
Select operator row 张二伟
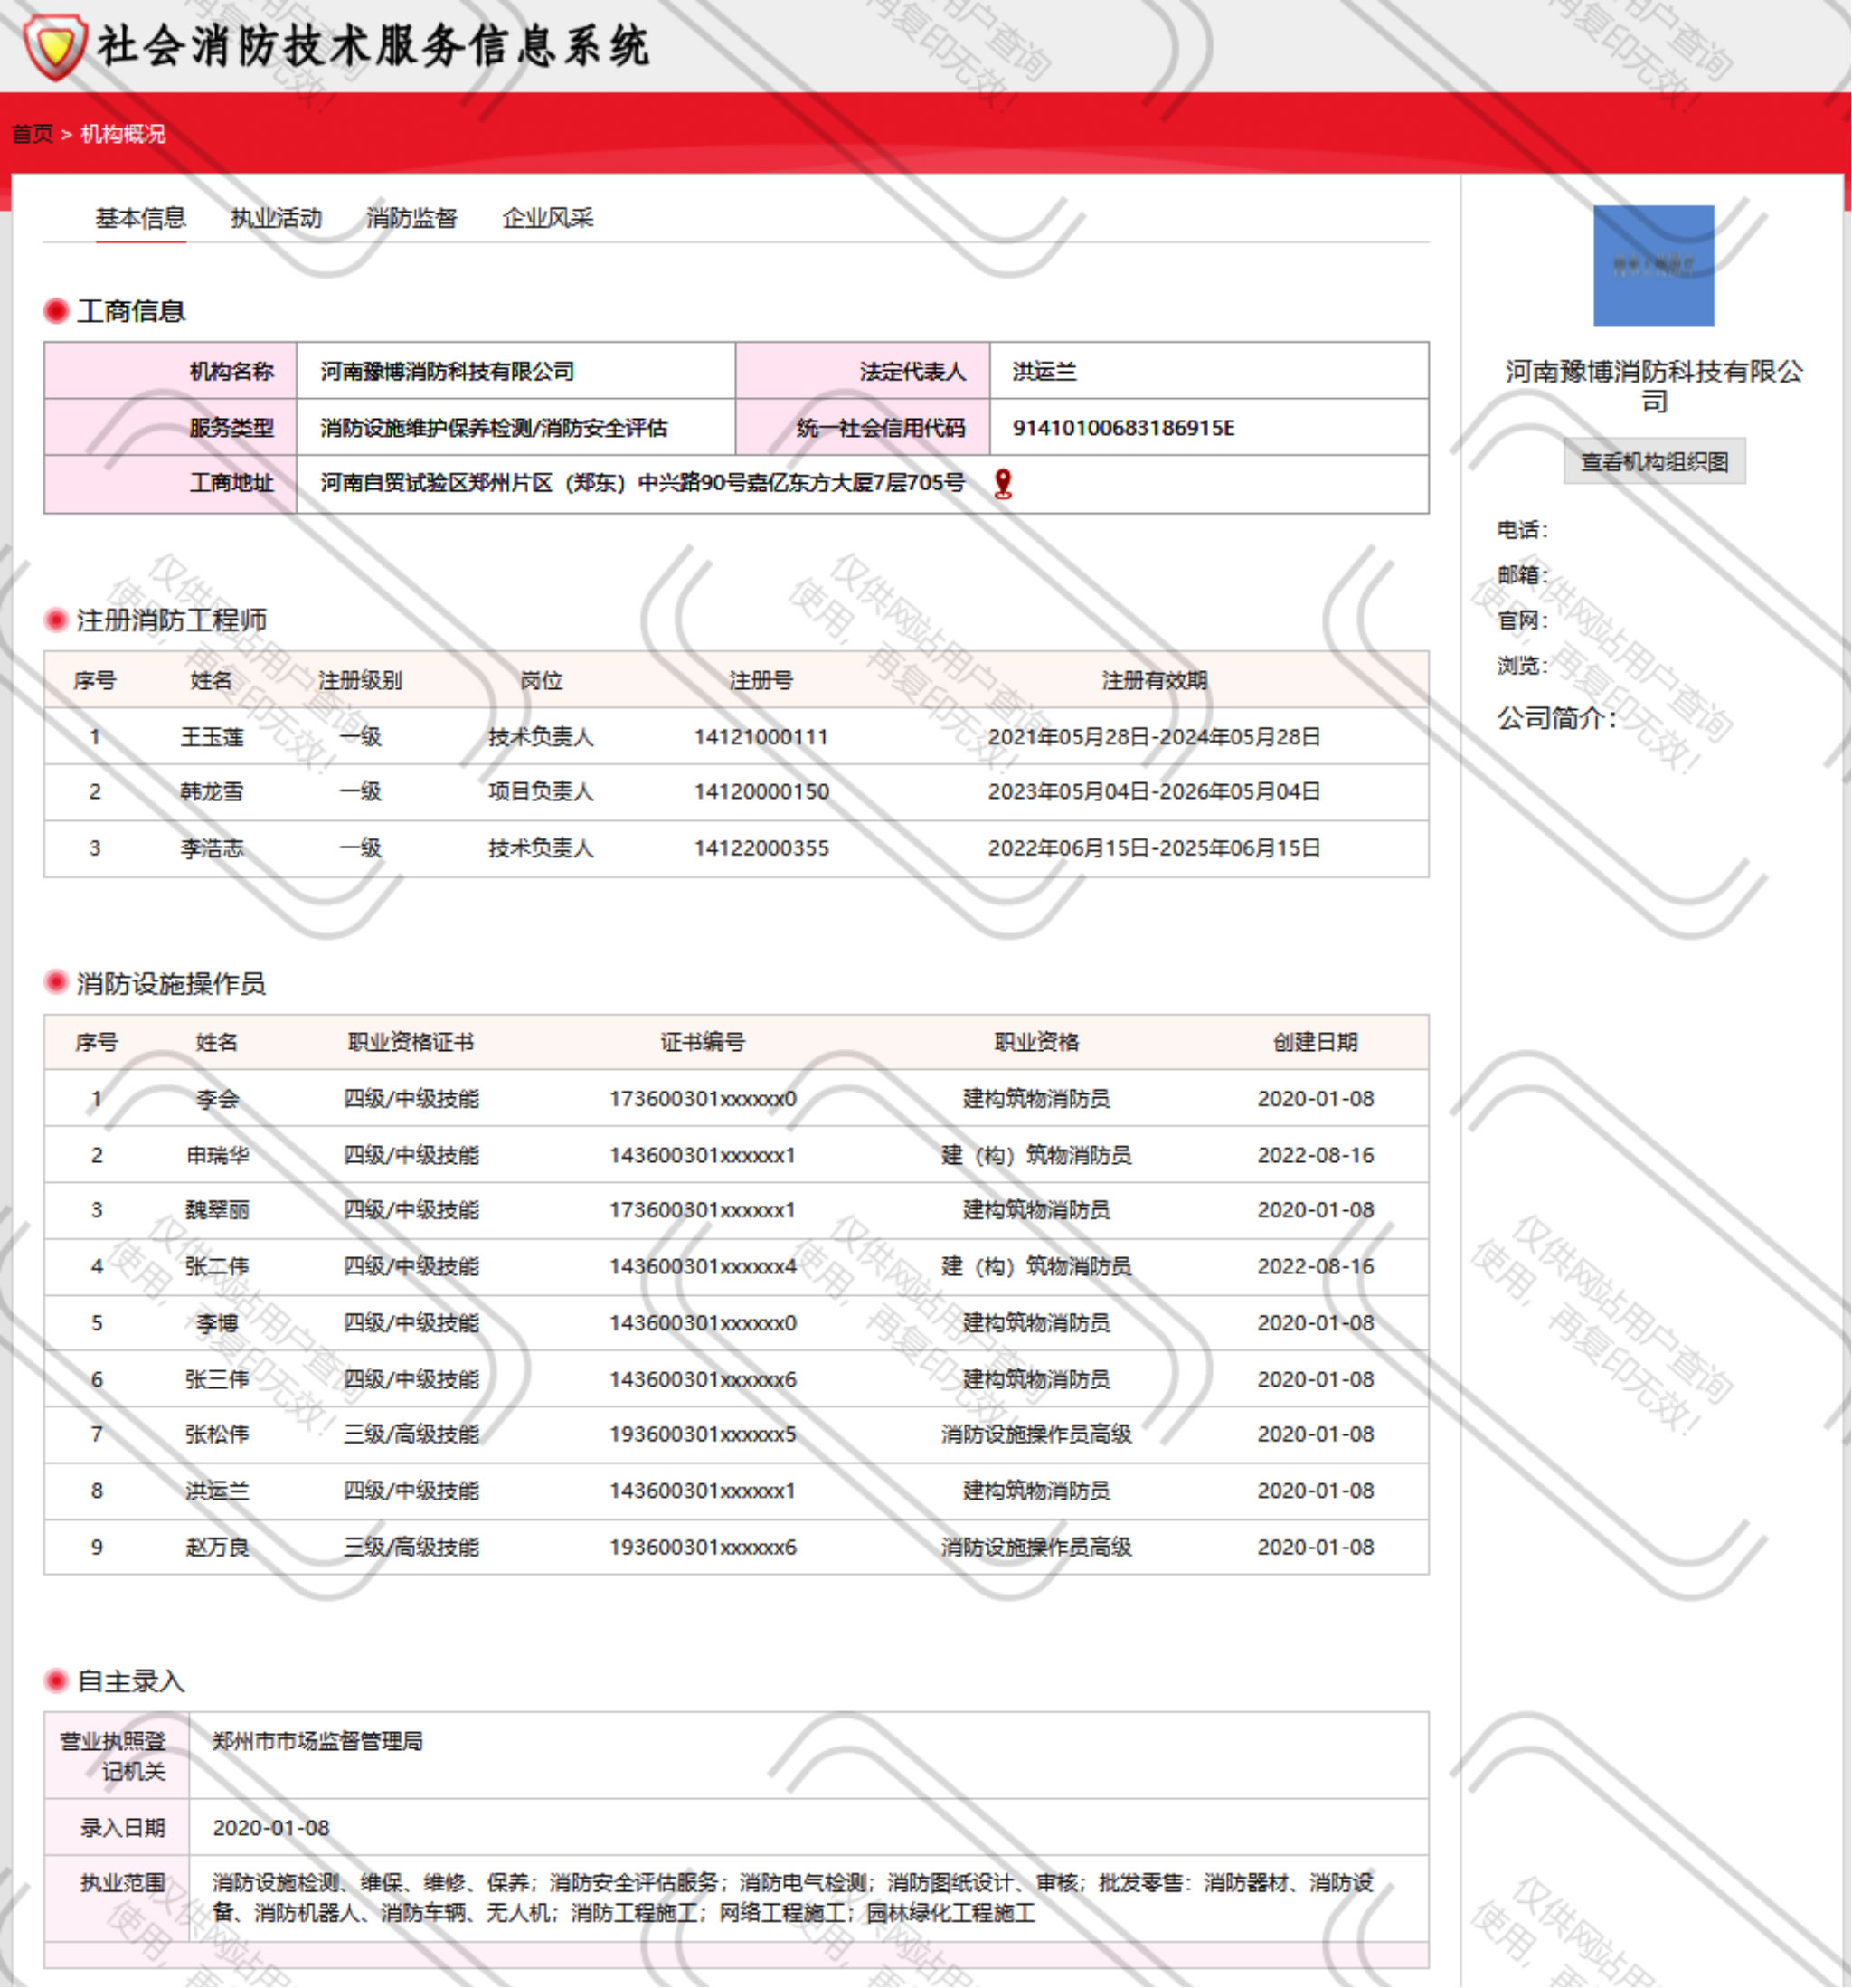[736, 1267]
